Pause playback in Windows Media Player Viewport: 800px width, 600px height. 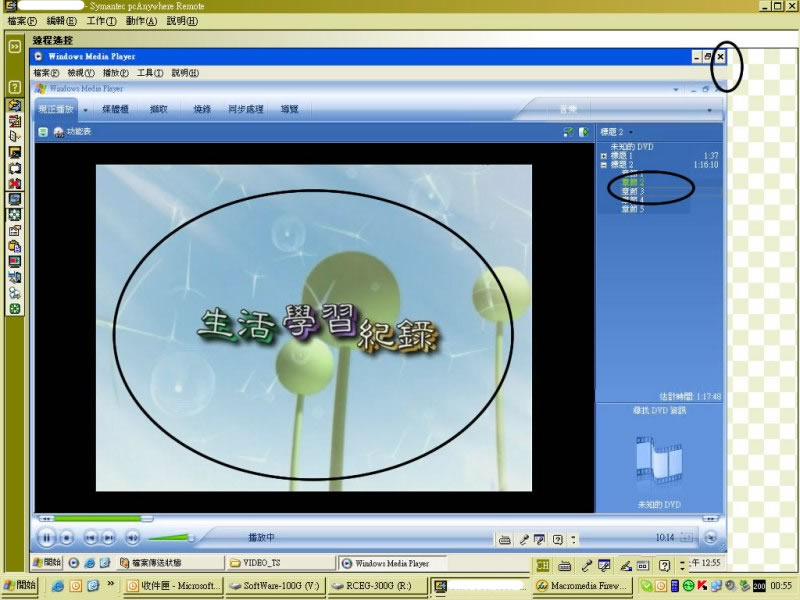[46, 537]
